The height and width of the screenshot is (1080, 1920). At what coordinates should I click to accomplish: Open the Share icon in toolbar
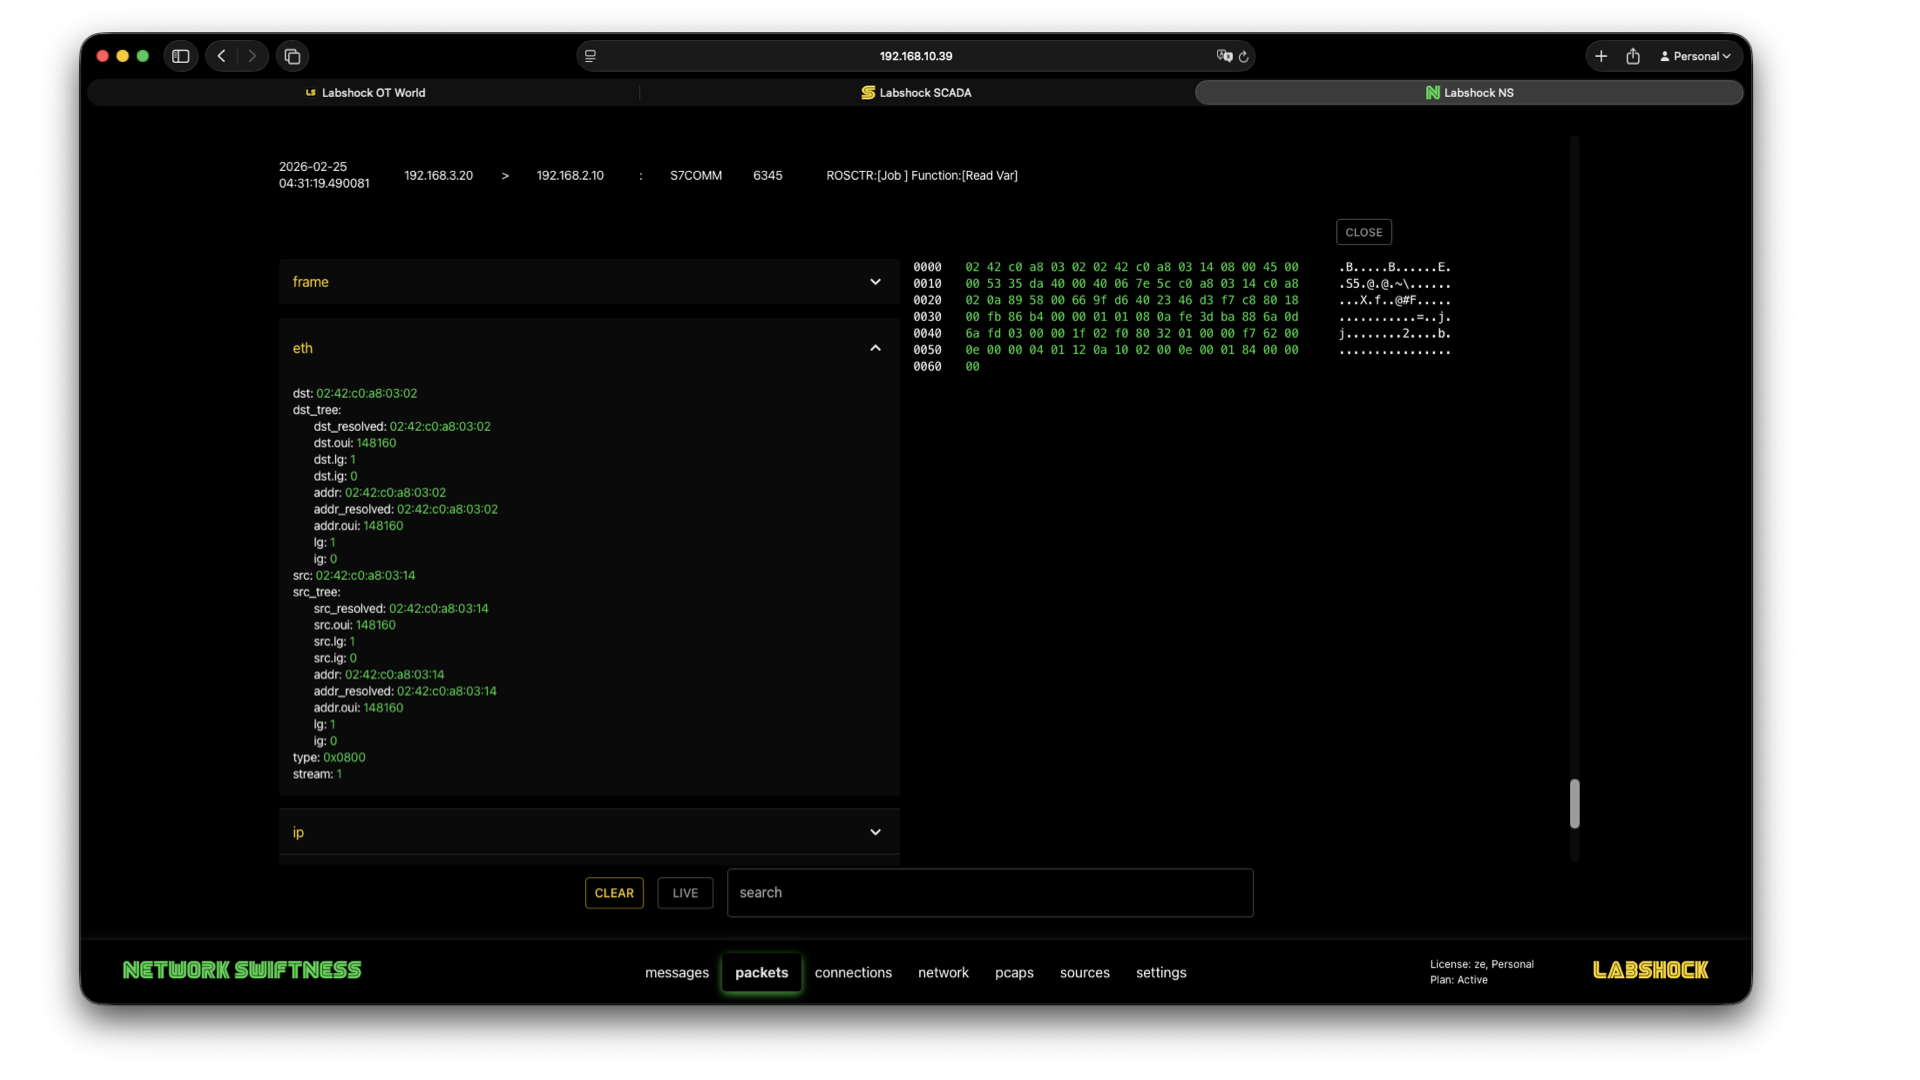point(1633,56)
